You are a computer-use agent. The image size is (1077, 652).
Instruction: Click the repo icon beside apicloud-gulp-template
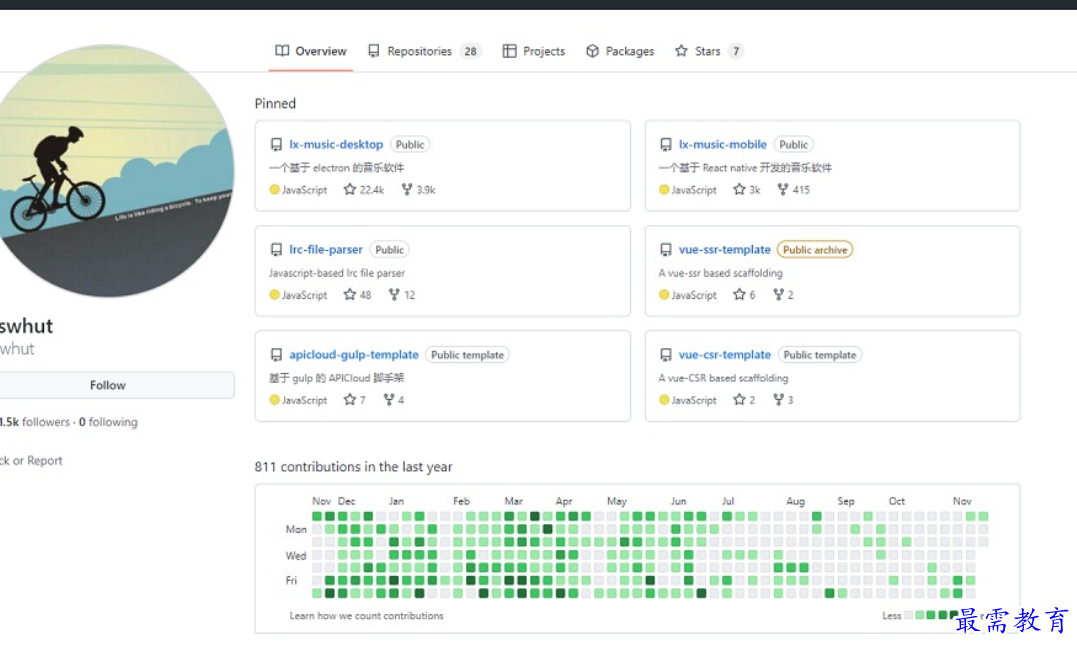(x=276, y=355)
